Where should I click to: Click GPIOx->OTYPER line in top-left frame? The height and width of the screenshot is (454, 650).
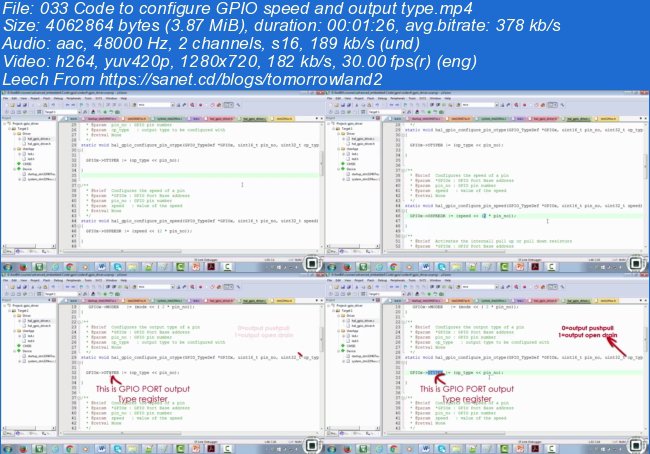click(133, 160)
